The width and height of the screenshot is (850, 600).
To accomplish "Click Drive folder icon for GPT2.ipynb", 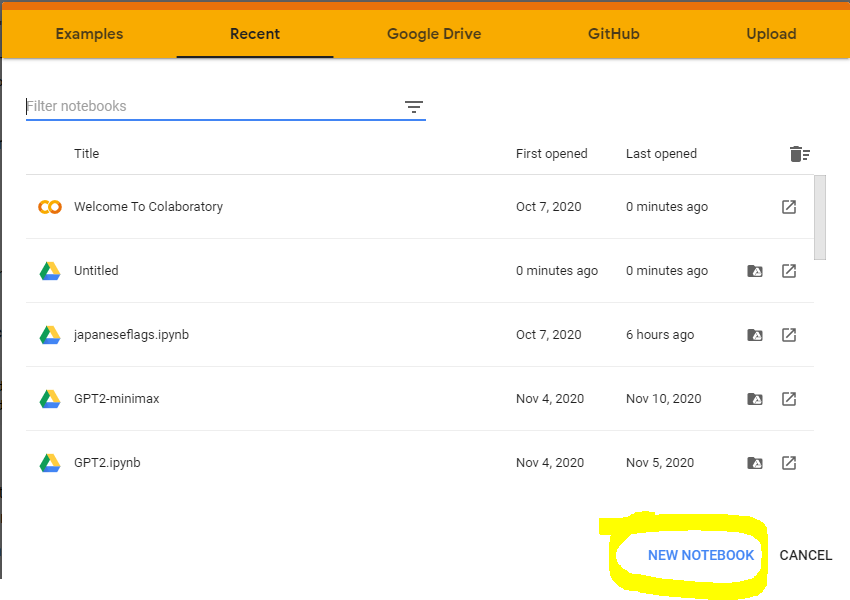I will (755, 463).
